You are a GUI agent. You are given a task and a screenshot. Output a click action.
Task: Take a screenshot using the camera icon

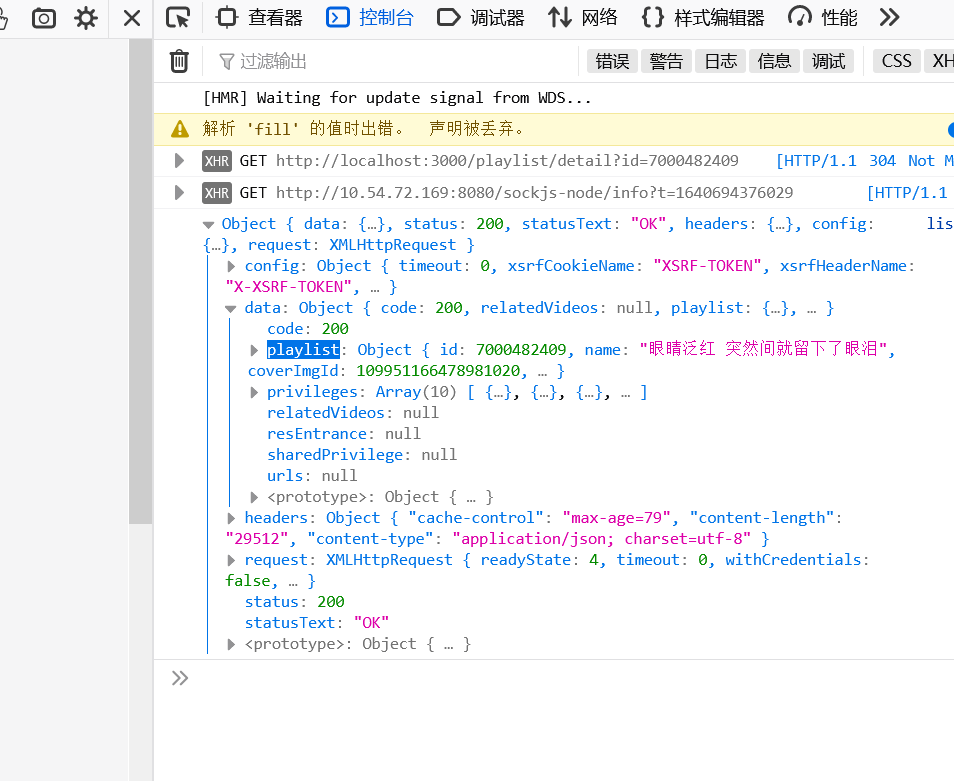click(x=43, y=17)
